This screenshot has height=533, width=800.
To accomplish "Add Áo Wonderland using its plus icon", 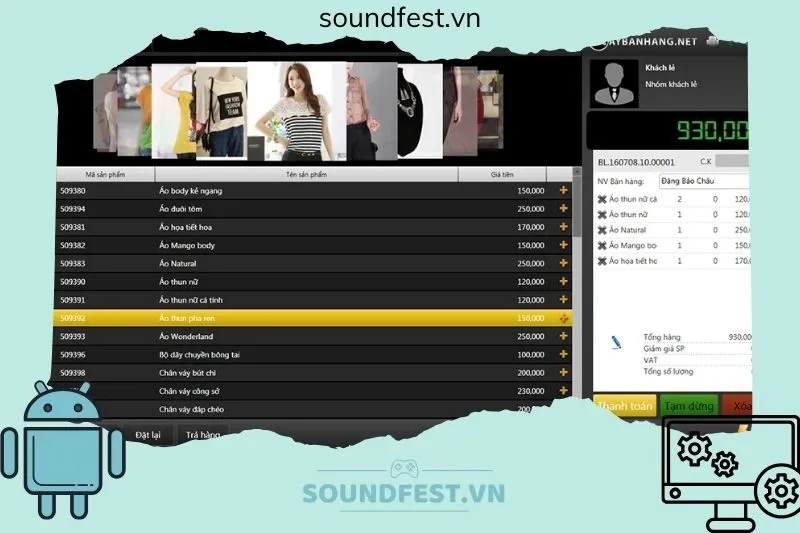I will point(563,336).
